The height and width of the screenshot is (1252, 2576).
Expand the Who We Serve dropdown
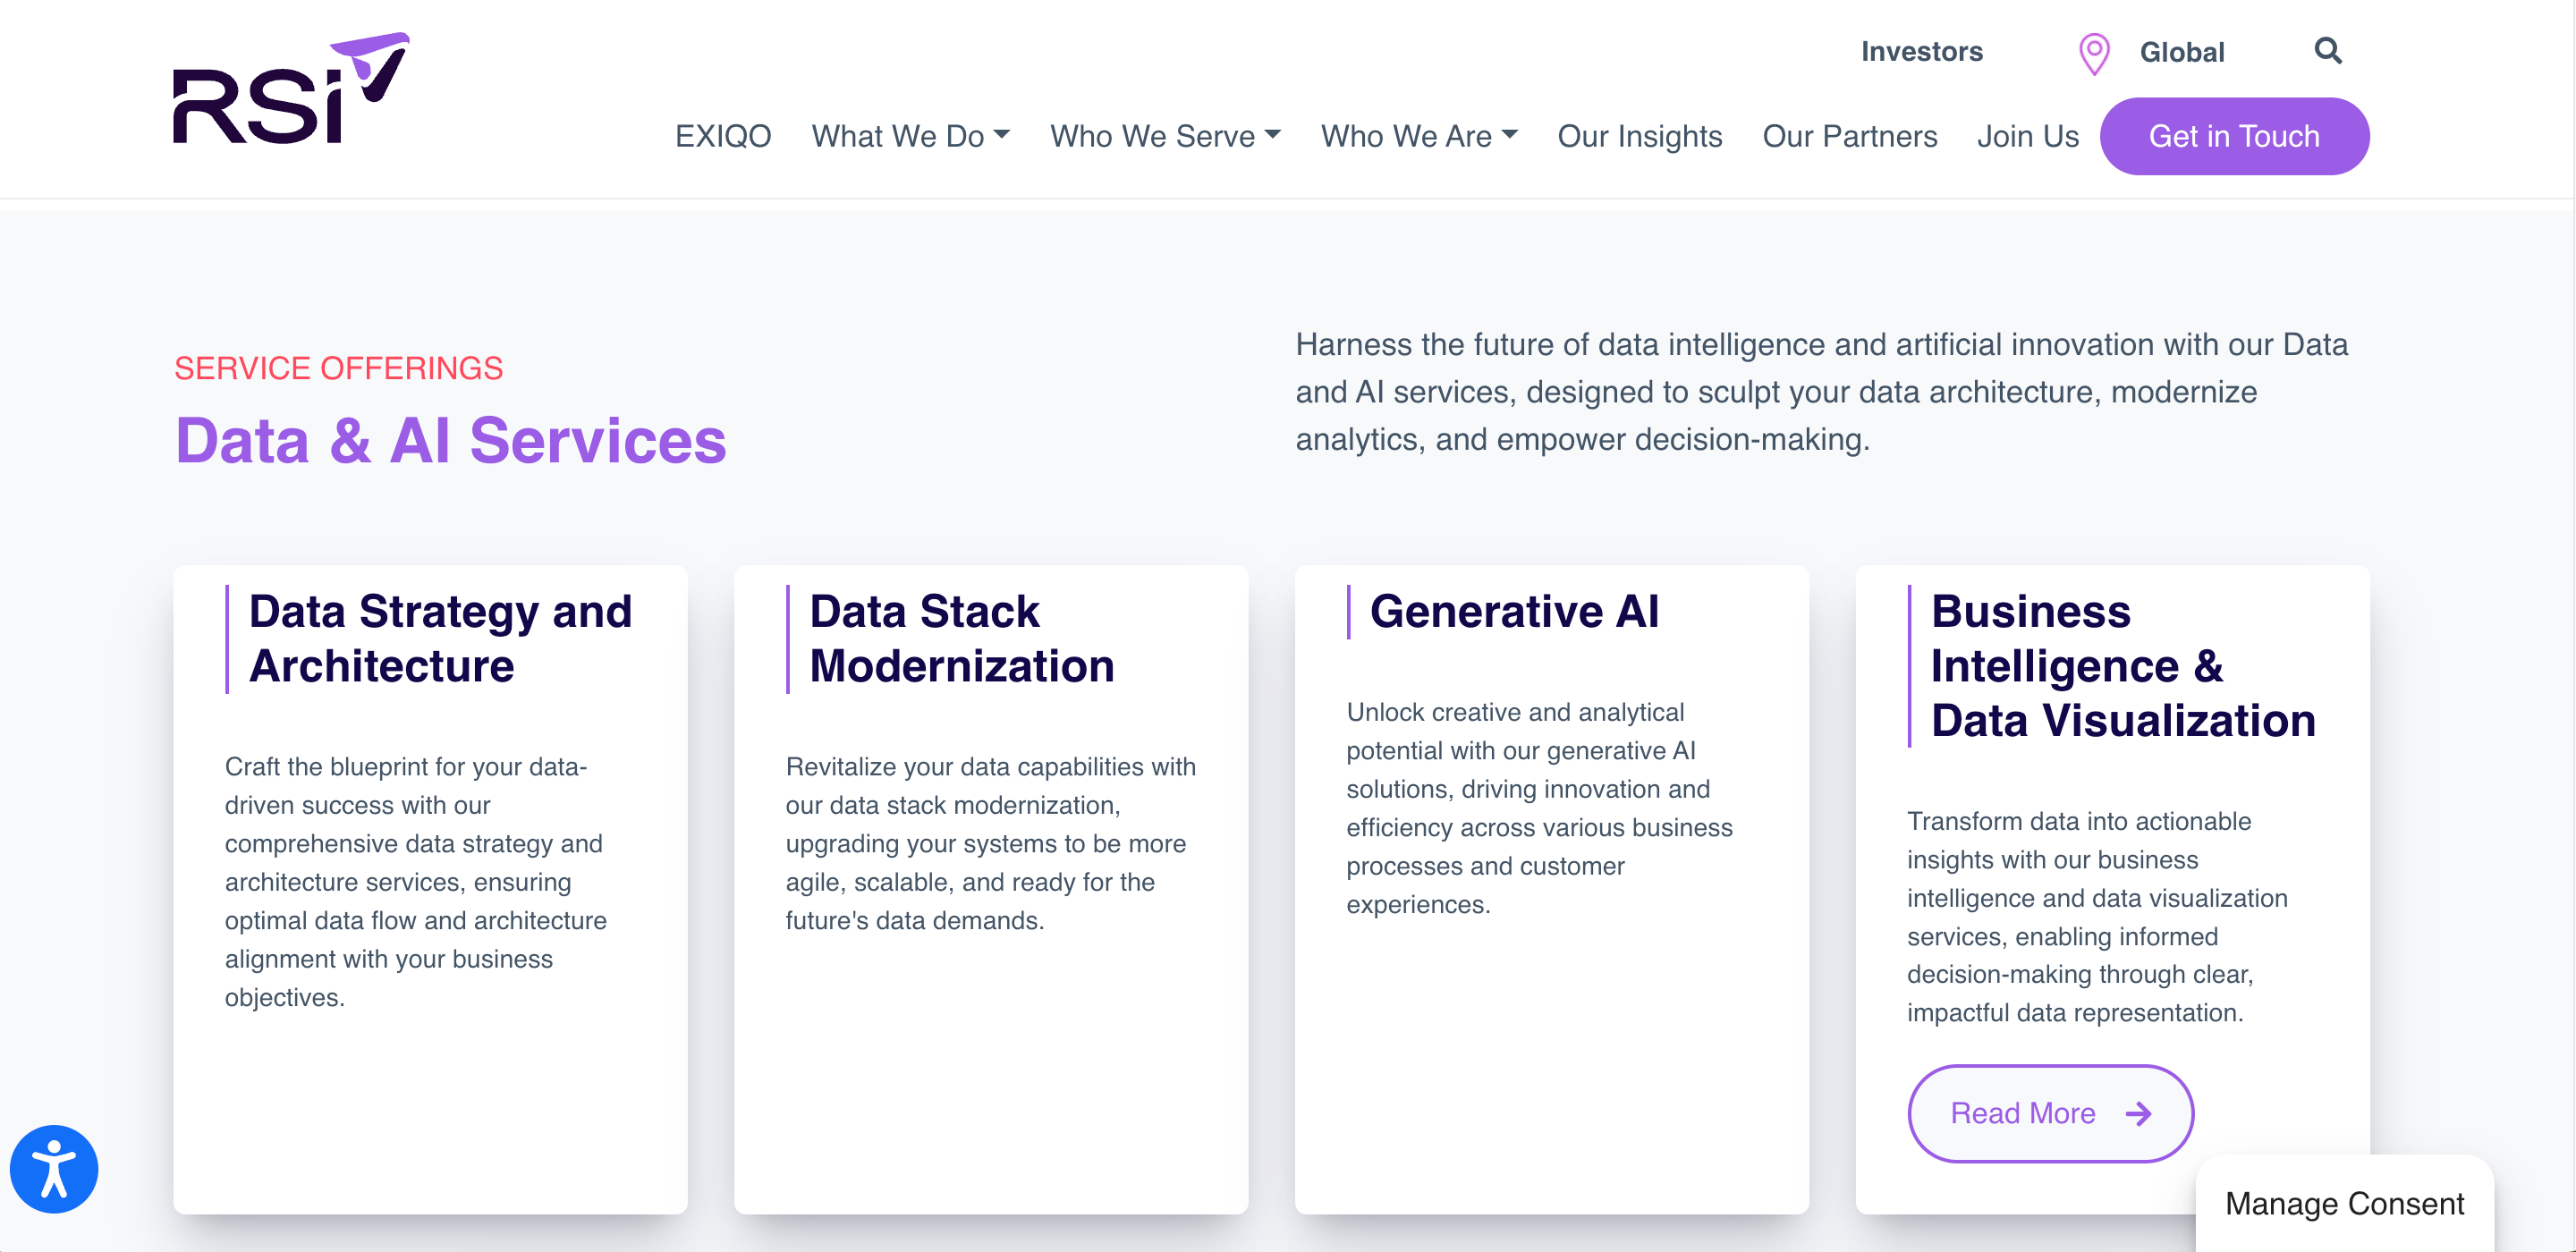(x=1165, y=136)
